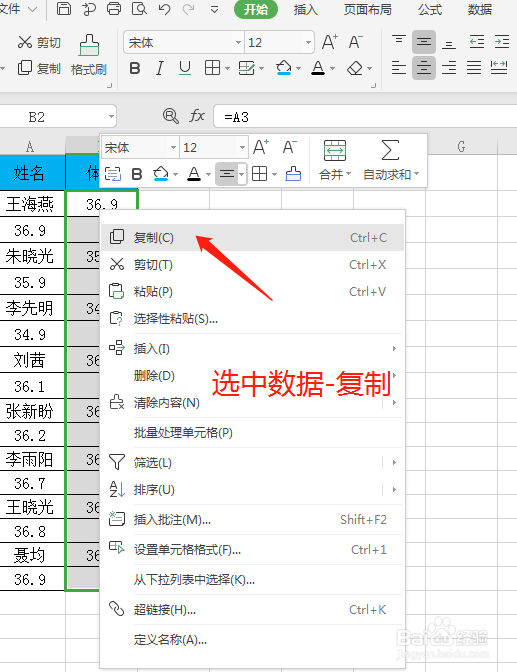Choose Define Name (定义名称) menu item
This screenshot has height=672, width=517.
point(252,639)
